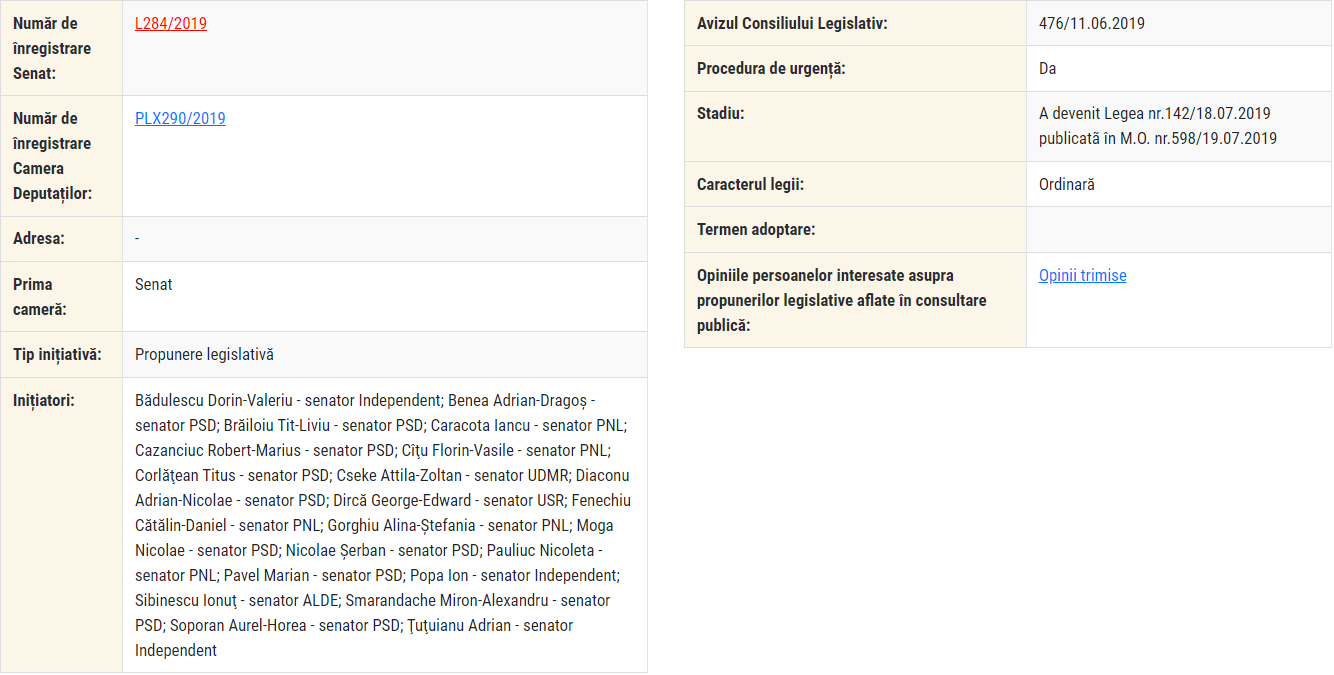Click the 476/11.06.2019 avis value
The image size is (1334, 675).
tap(1092, 24)
